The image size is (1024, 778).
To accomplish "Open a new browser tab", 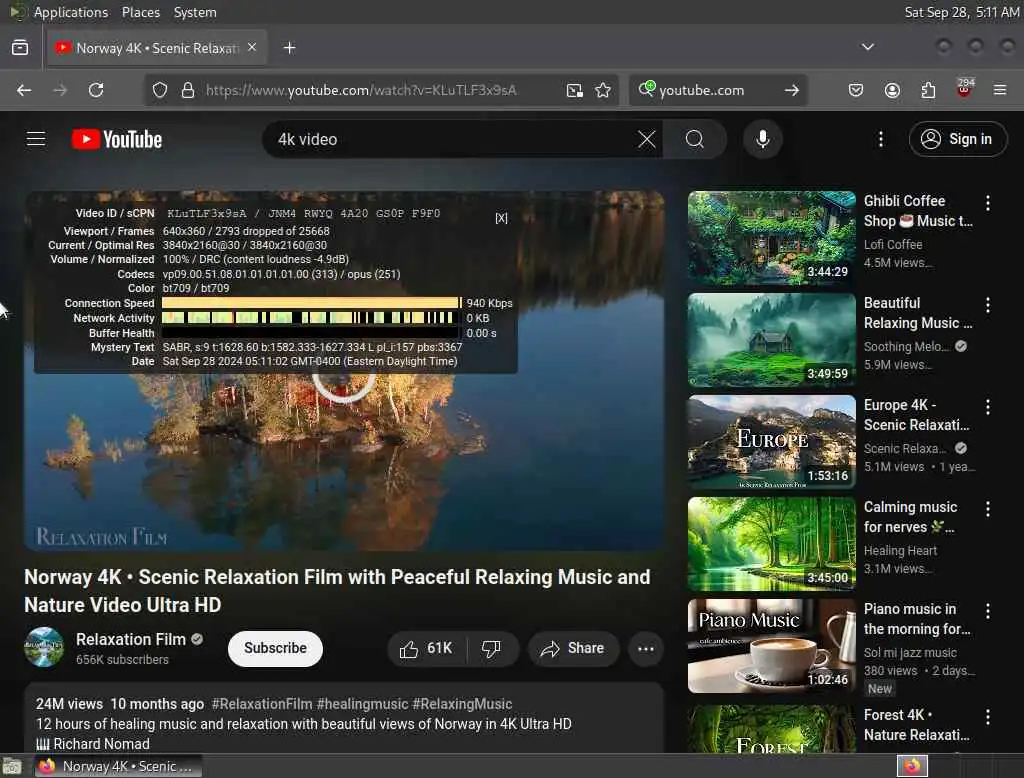I will [289, 48].
